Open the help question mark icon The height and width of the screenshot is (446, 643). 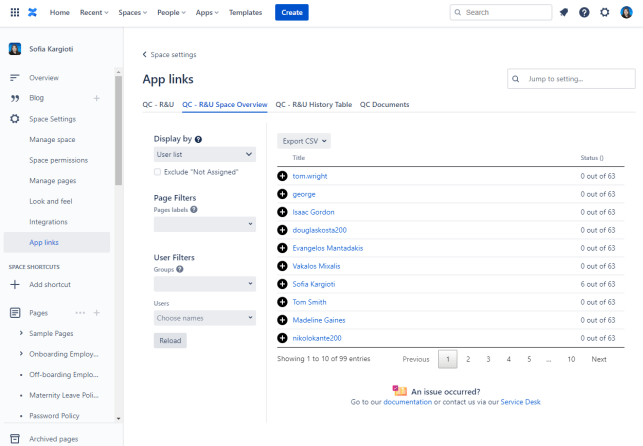584,12
